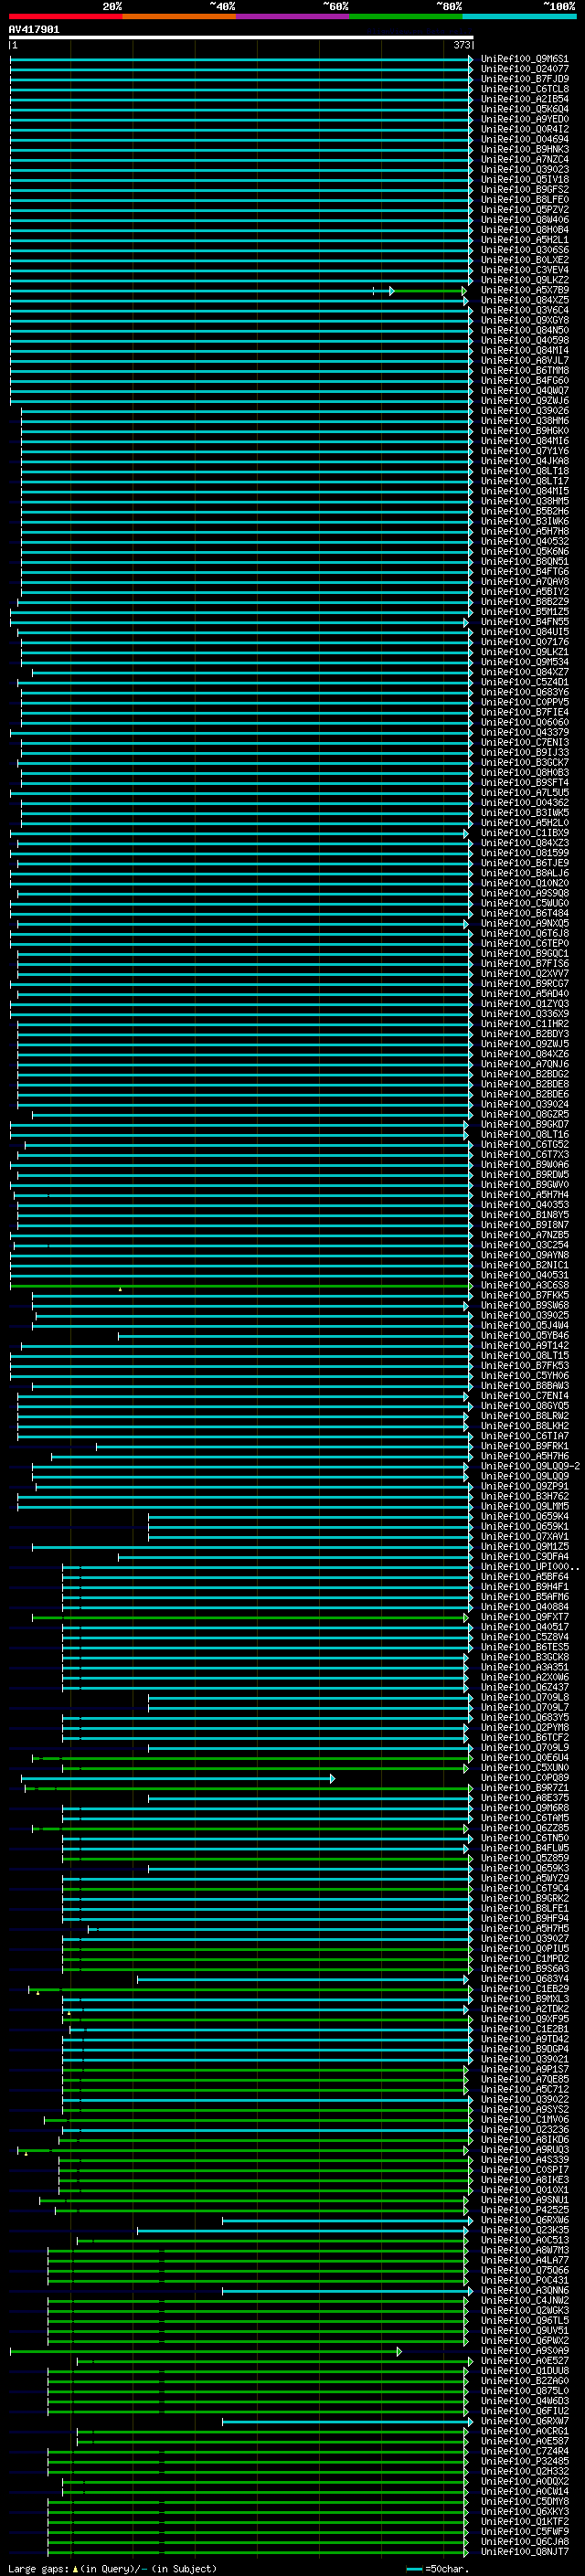Click hit label UniRef100_P42525
This screenshot has height=2576, width=585.
click(x=524, y=2210)
